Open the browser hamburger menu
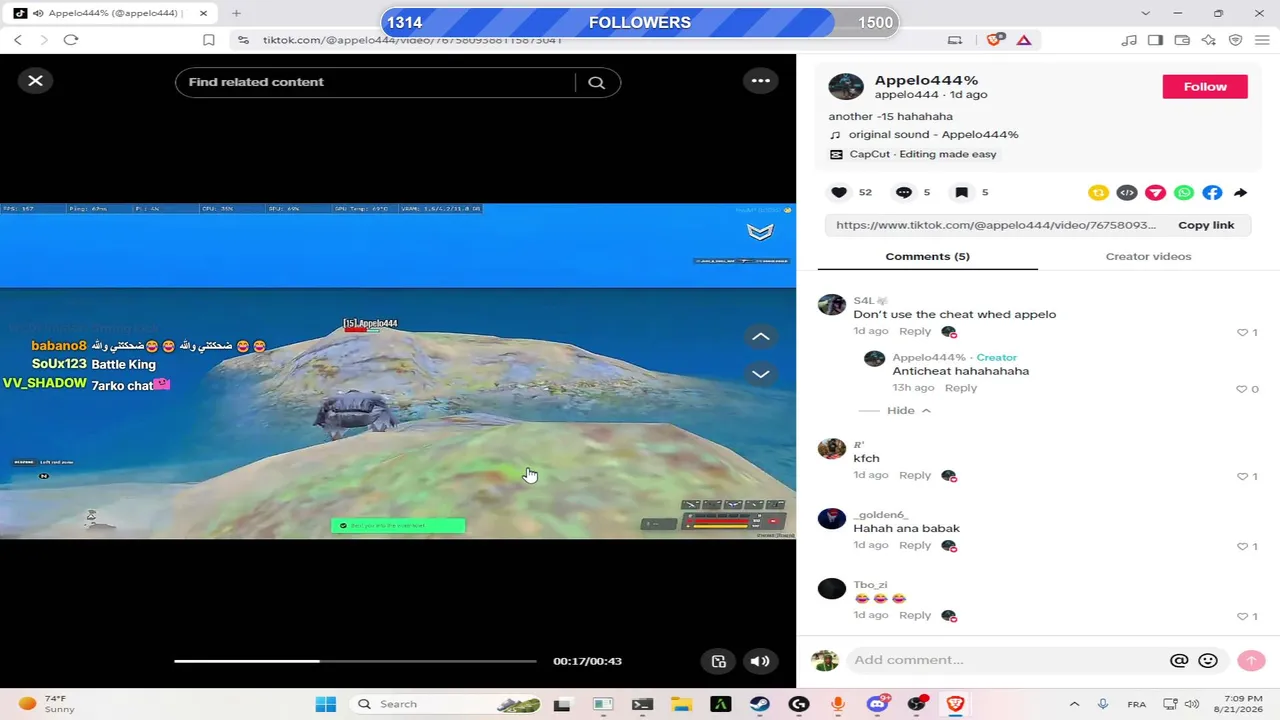 point(1262,40)
